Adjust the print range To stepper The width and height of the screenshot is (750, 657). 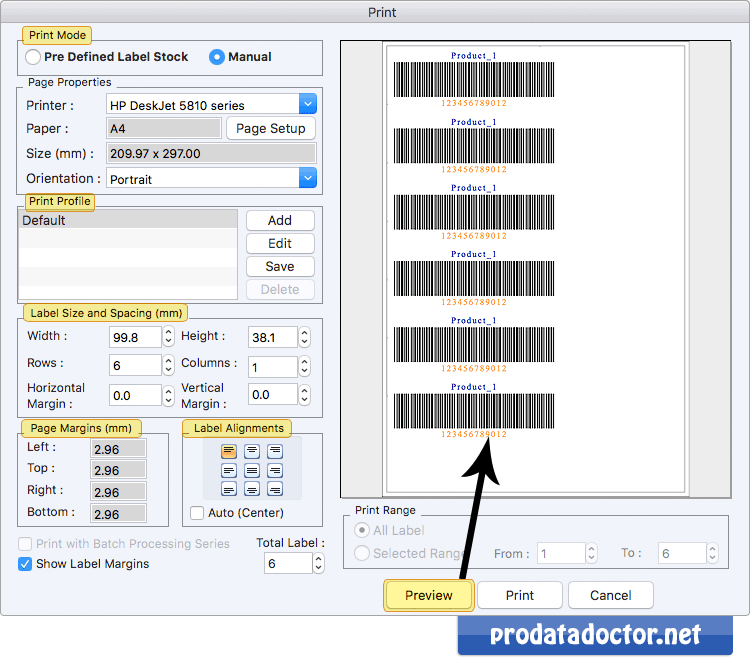pos(713,553)
